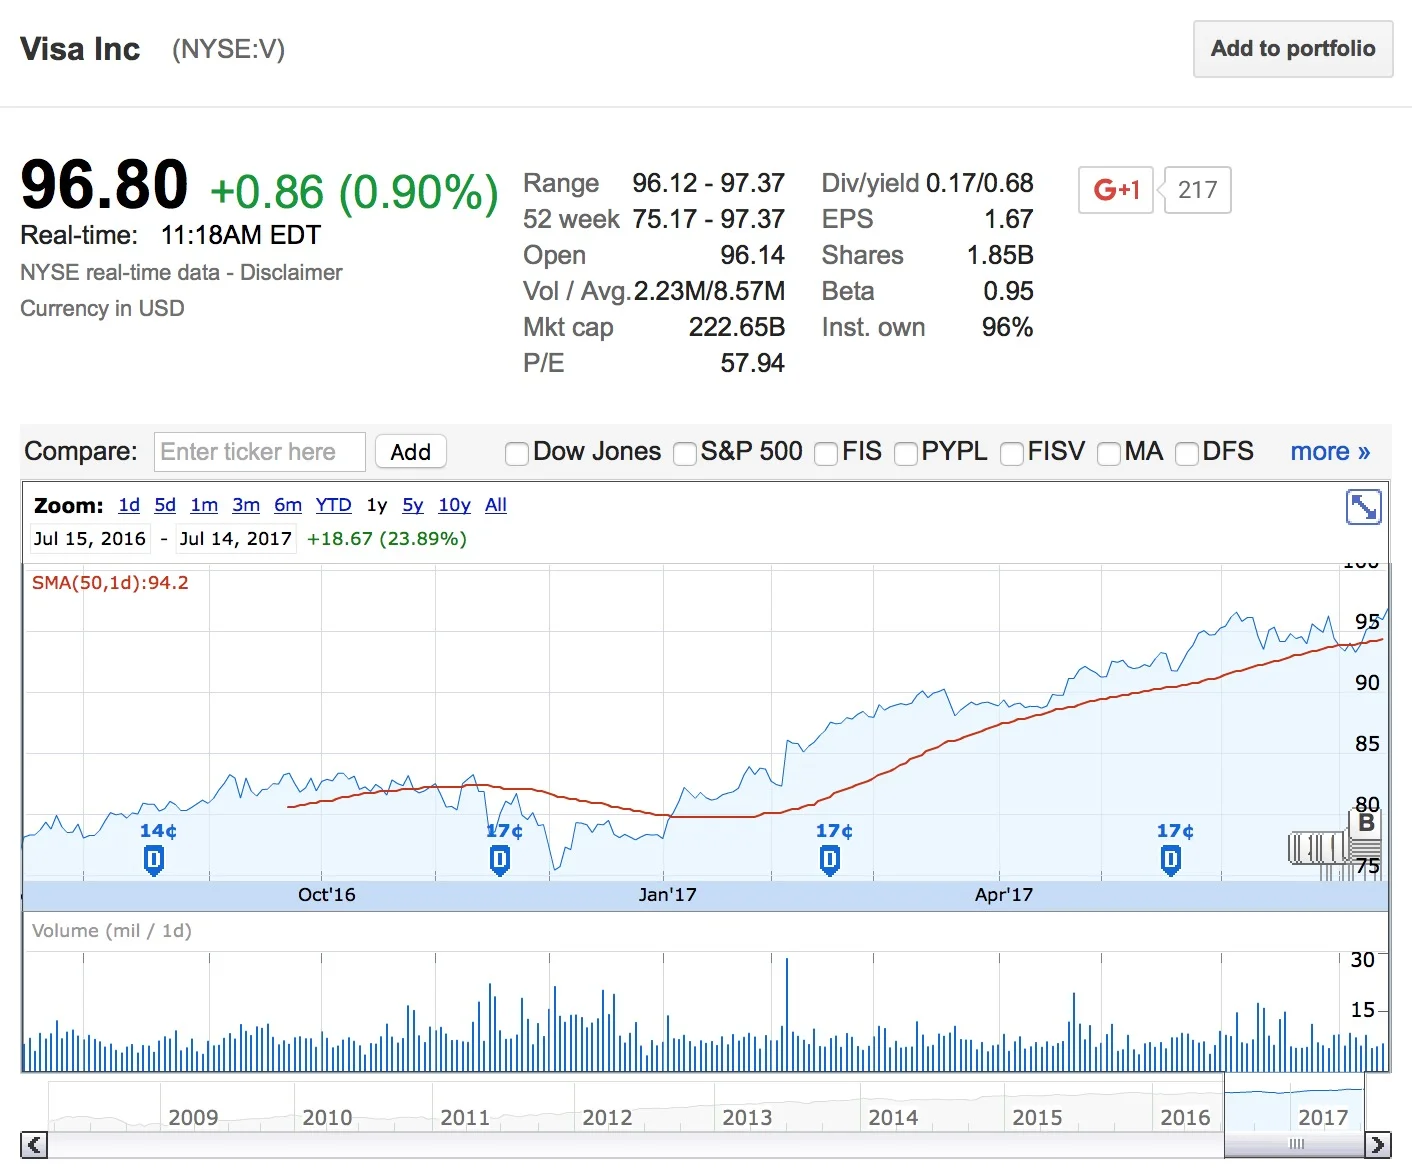Select the 1y zoom option

click(377, 505)
